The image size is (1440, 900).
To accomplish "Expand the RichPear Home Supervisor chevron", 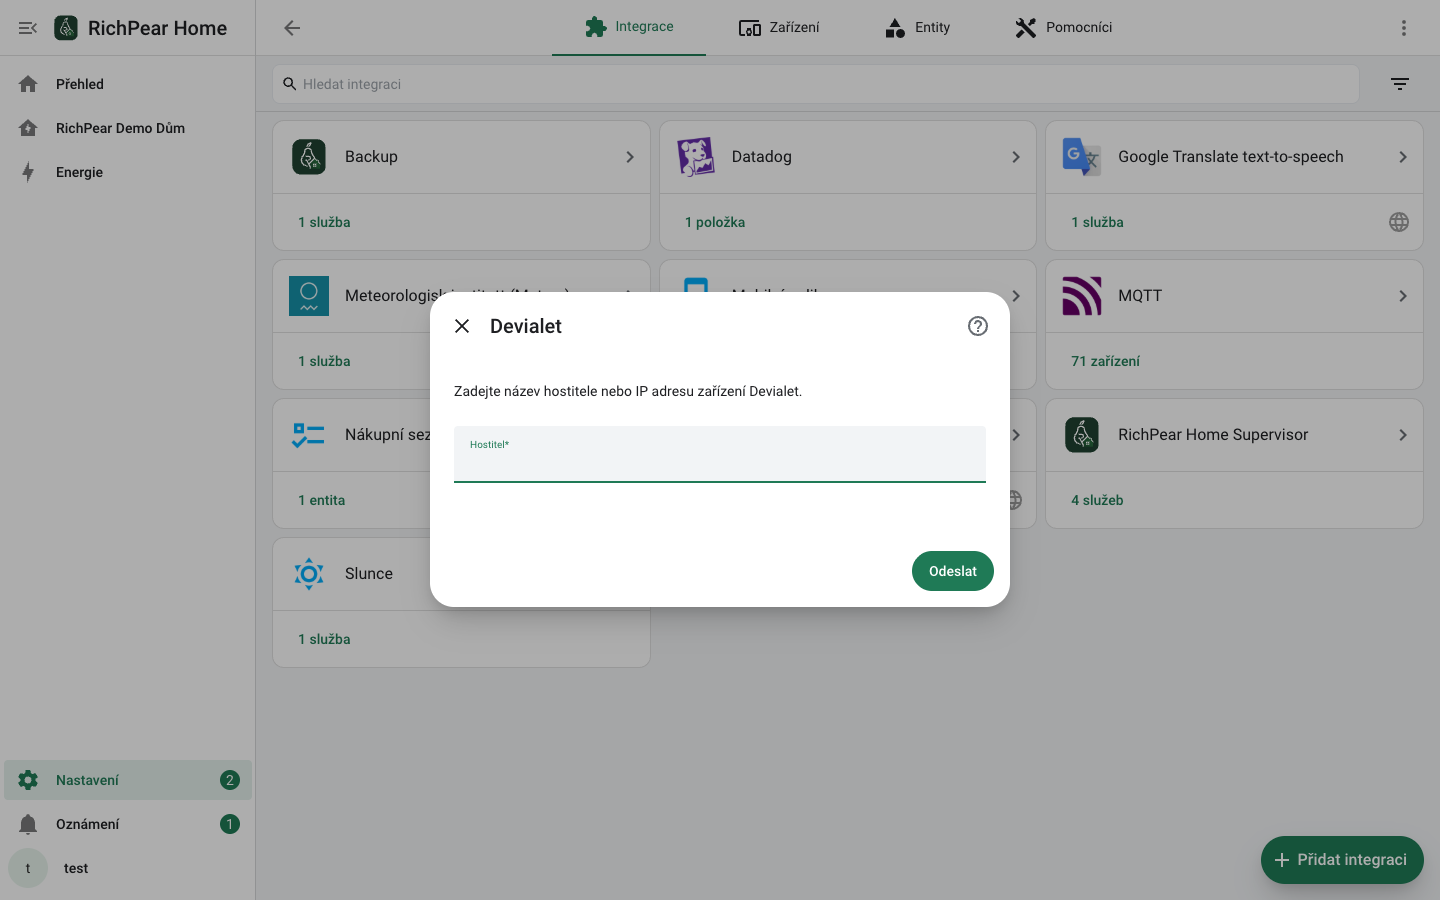I will point(1403,435).
